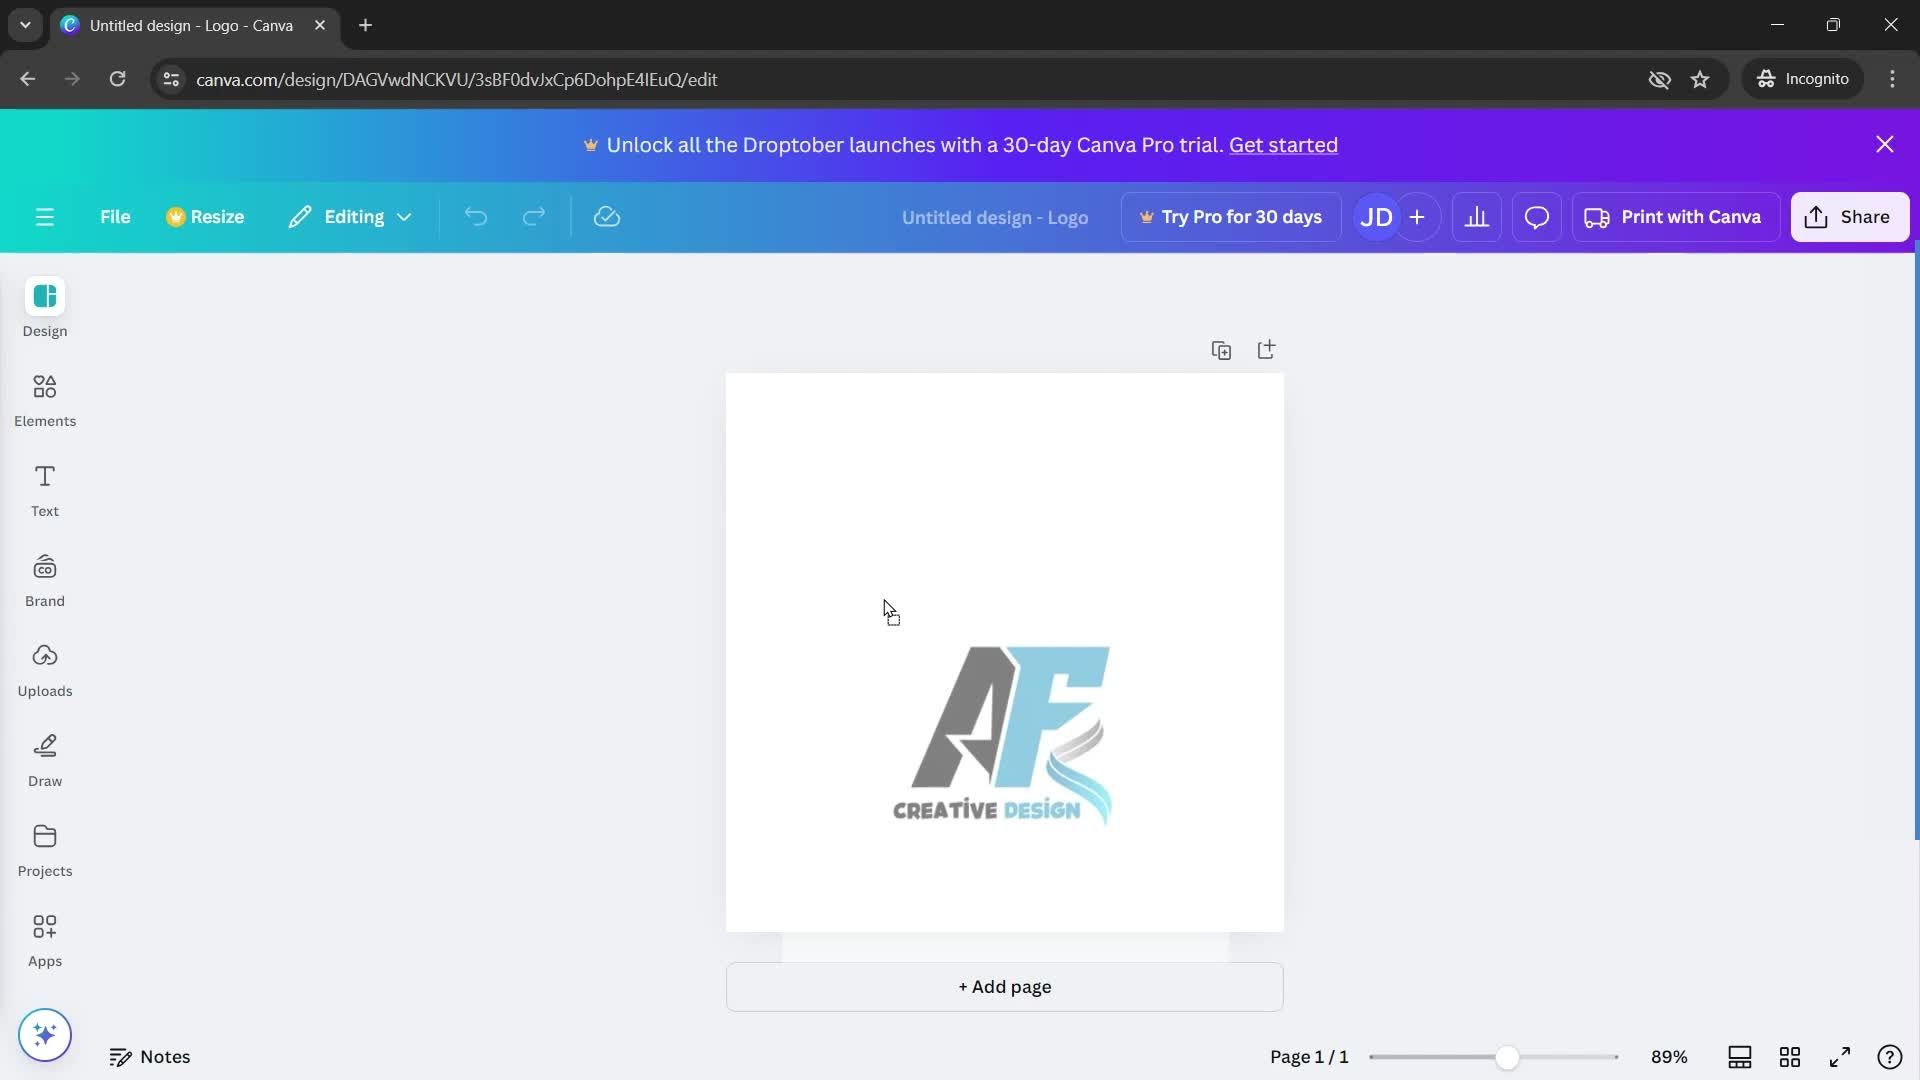Enable full screen view mode
Viewport: 1920px width, 1080px height.
pos(1840,1056)
